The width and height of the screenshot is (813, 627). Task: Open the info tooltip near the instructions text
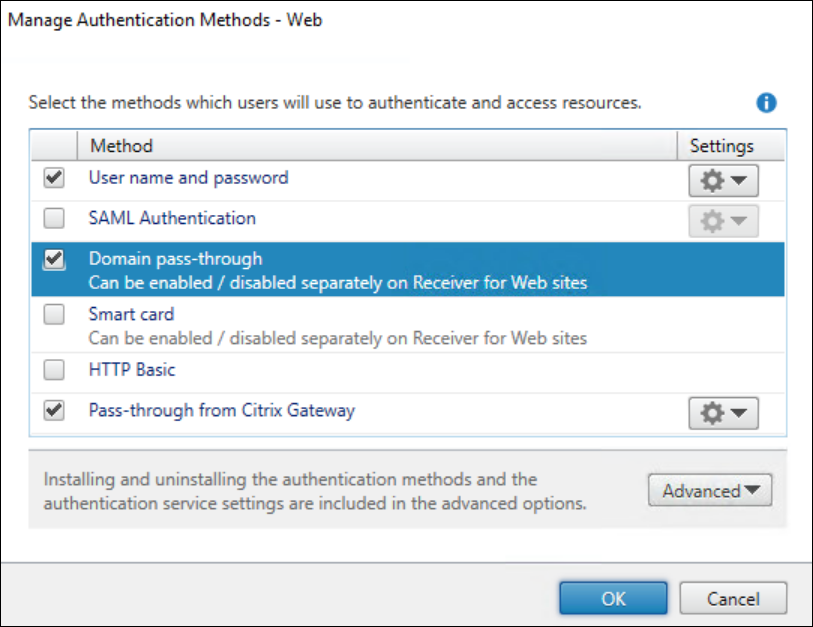[766, 101]
